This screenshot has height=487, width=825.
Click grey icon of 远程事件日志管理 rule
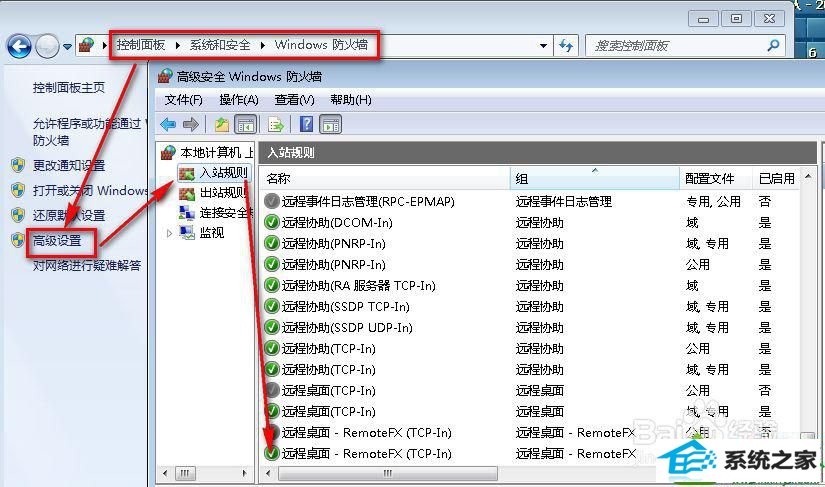pos(271,201)
